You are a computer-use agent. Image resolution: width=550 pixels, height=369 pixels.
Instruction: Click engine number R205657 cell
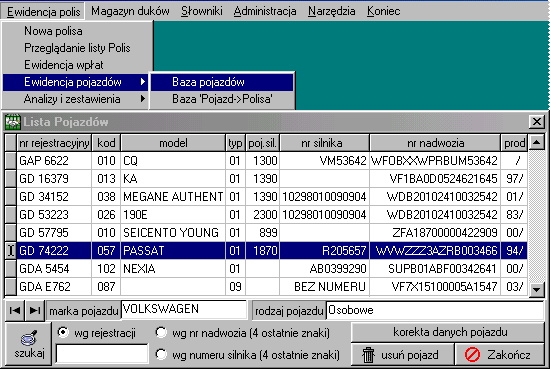coord(324,250)
